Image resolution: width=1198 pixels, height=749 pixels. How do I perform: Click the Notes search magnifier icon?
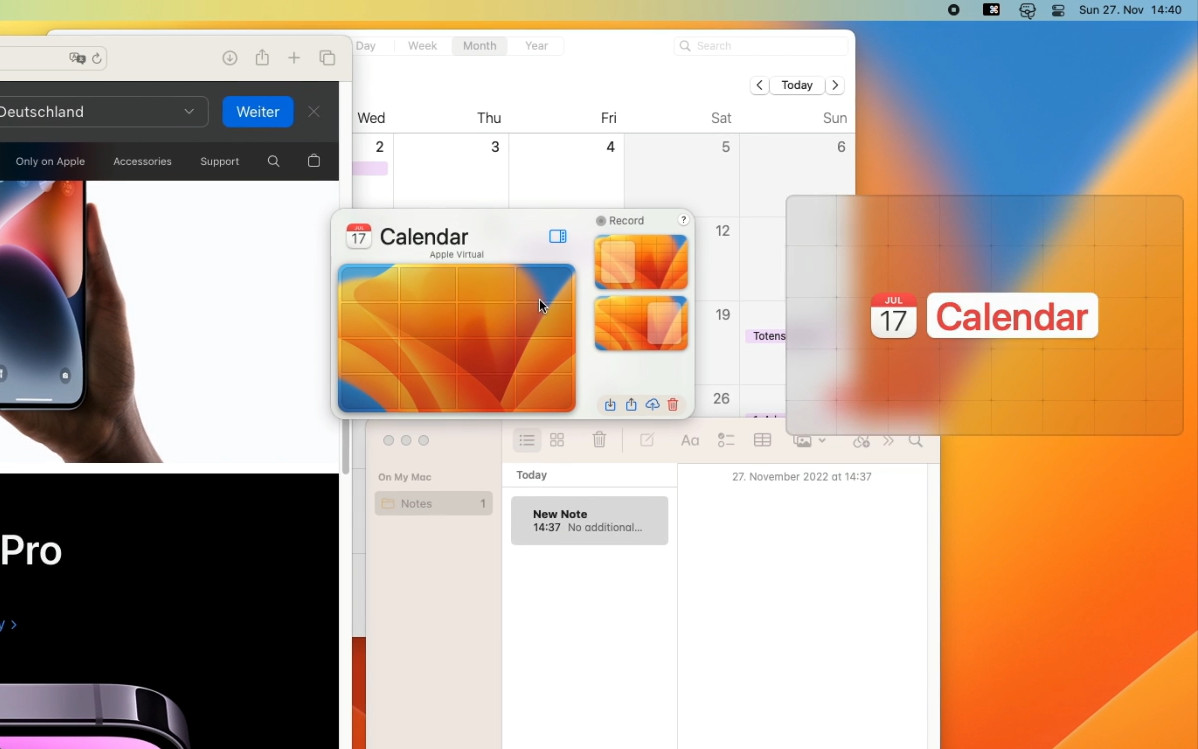(x=915, y=440)
